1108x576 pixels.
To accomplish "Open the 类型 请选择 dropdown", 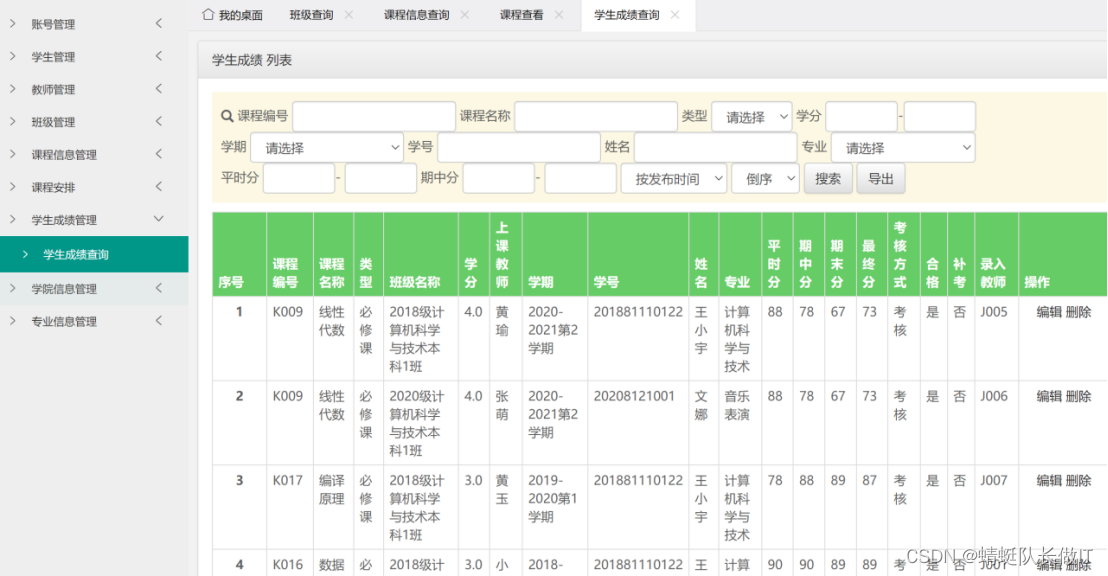I will [752, 116].
